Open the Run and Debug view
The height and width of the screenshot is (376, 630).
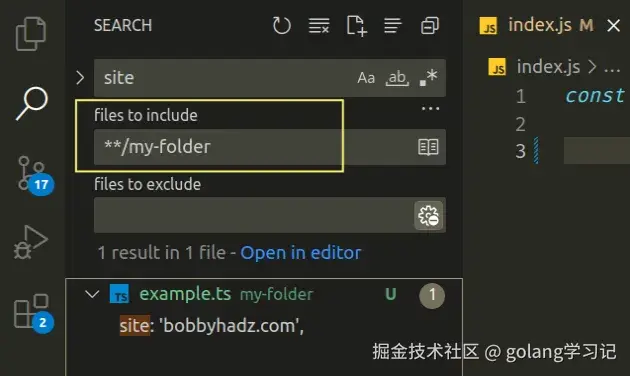coord(31,243)
